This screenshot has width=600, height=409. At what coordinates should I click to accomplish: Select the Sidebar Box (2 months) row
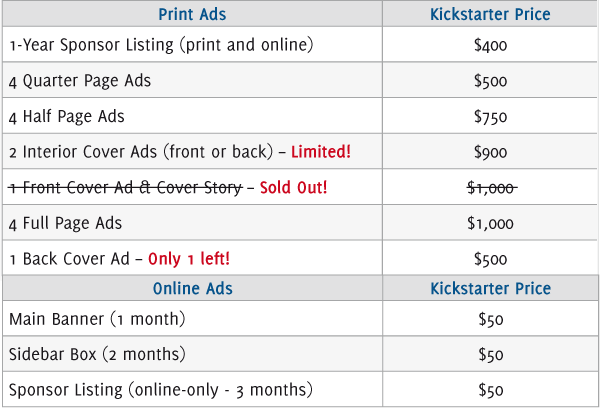(x=300, y=354)
